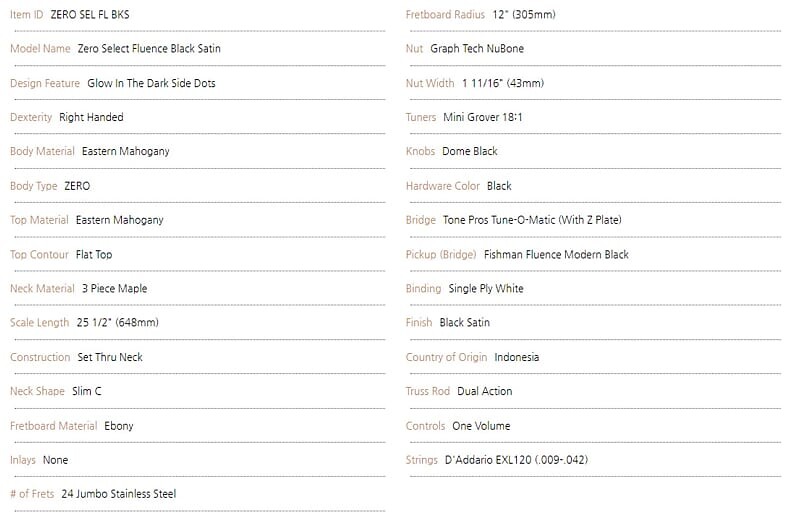Click the Set Thru Neck construction value
The image size is (800, 532).
click(110, 357)
